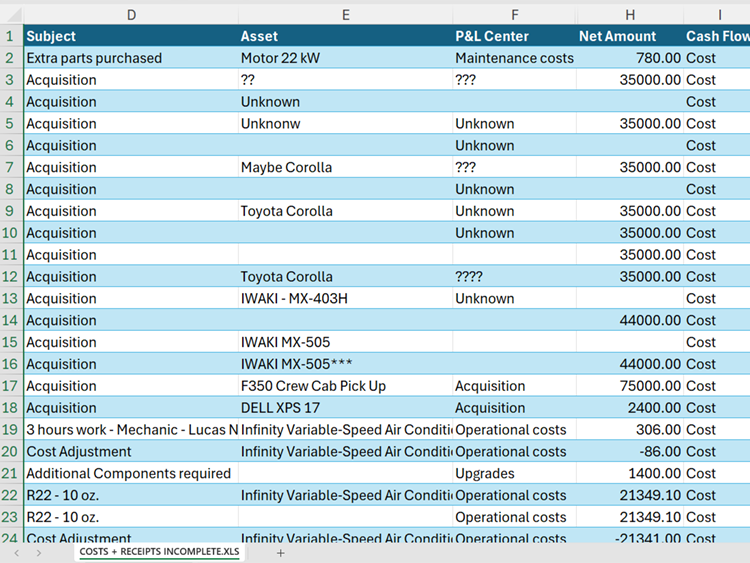This screenshot has width=750, height=563.
Task: Select row 1 header number
Action: 10,36
